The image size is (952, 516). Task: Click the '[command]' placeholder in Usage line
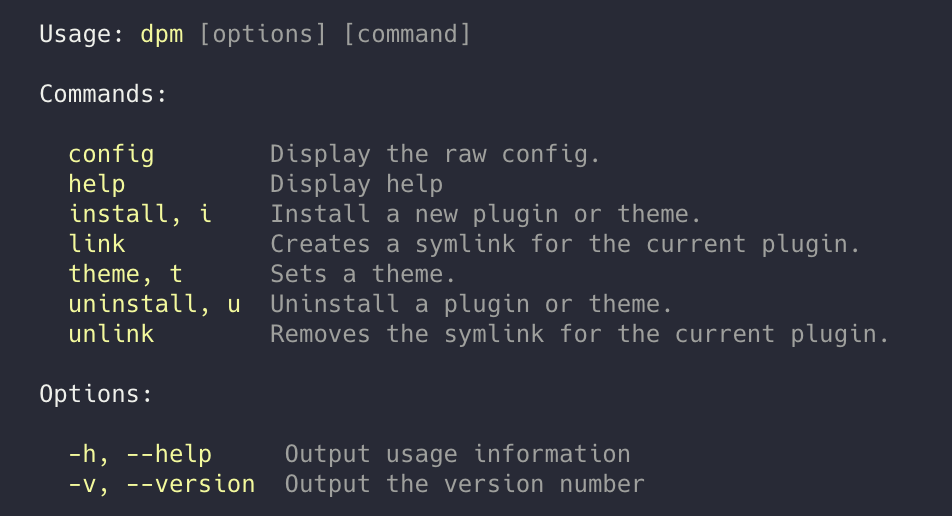coord(407,34)
